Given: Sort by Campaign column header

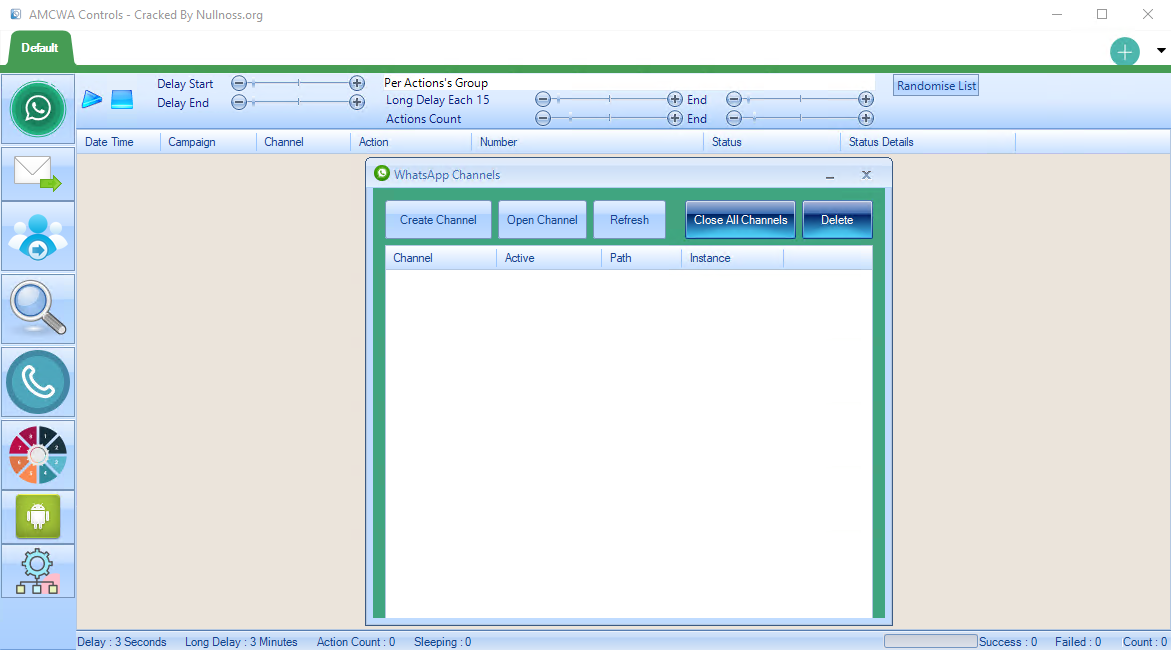Looking at the screenshot, I should [x=208, y=142].
